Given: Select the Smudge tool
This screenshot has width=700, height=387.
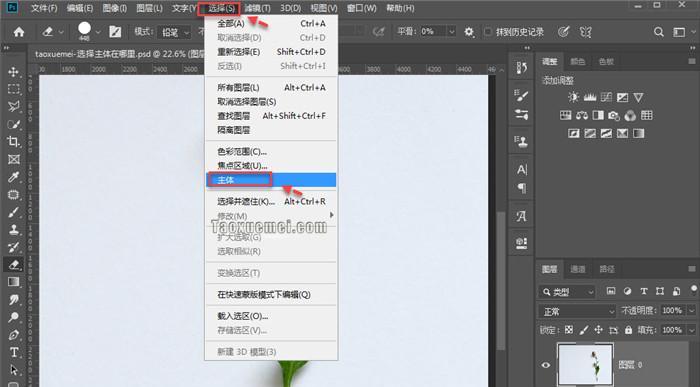Looking at the screenshot, I should pos(13,300).
